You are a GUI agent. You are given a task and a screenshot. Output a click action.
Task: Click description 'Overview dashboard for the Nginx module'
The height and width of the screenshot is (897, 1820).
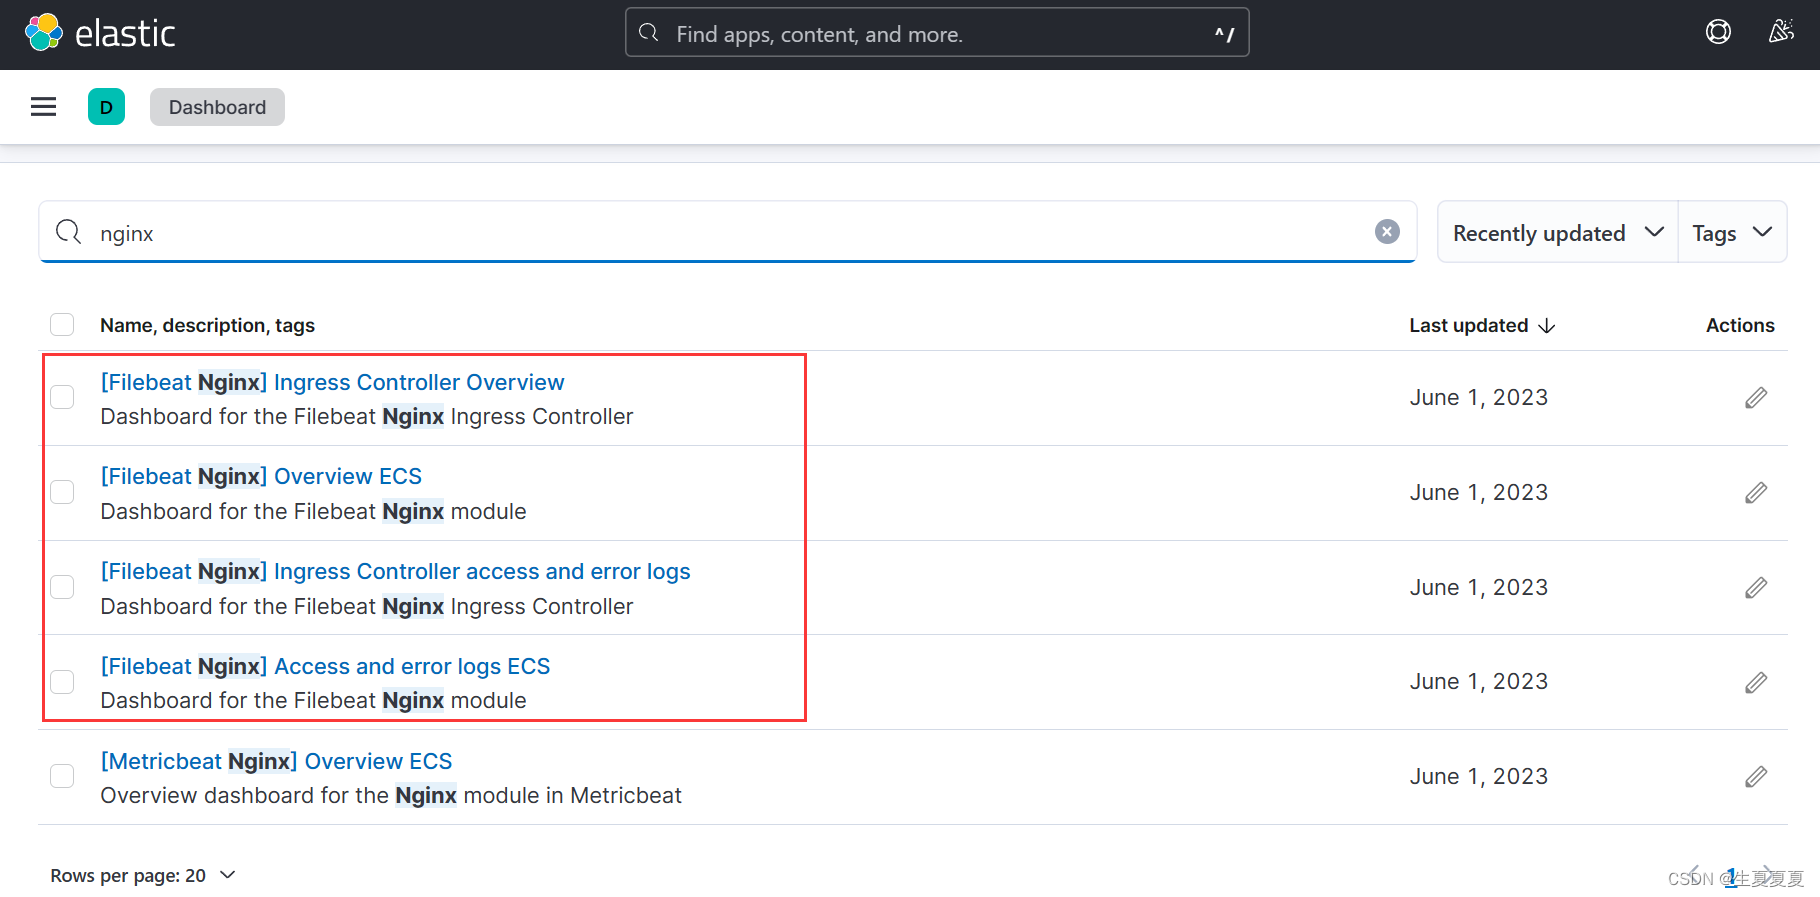(391, 795)
